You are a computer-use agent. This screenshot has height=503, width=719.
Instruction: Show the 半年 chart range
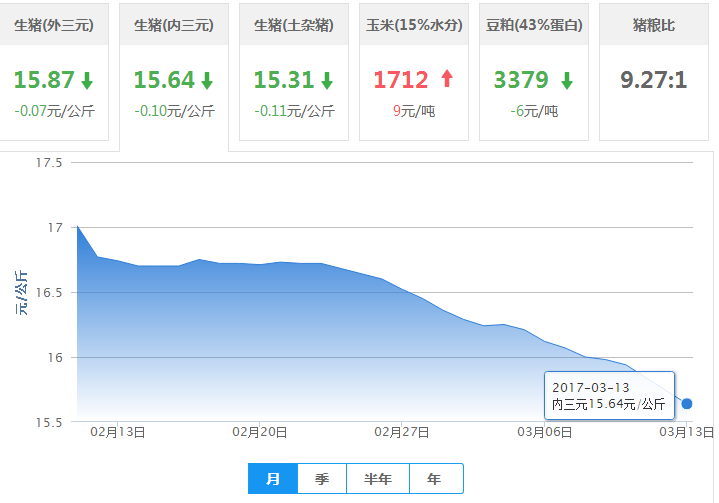tap(378, 479)
